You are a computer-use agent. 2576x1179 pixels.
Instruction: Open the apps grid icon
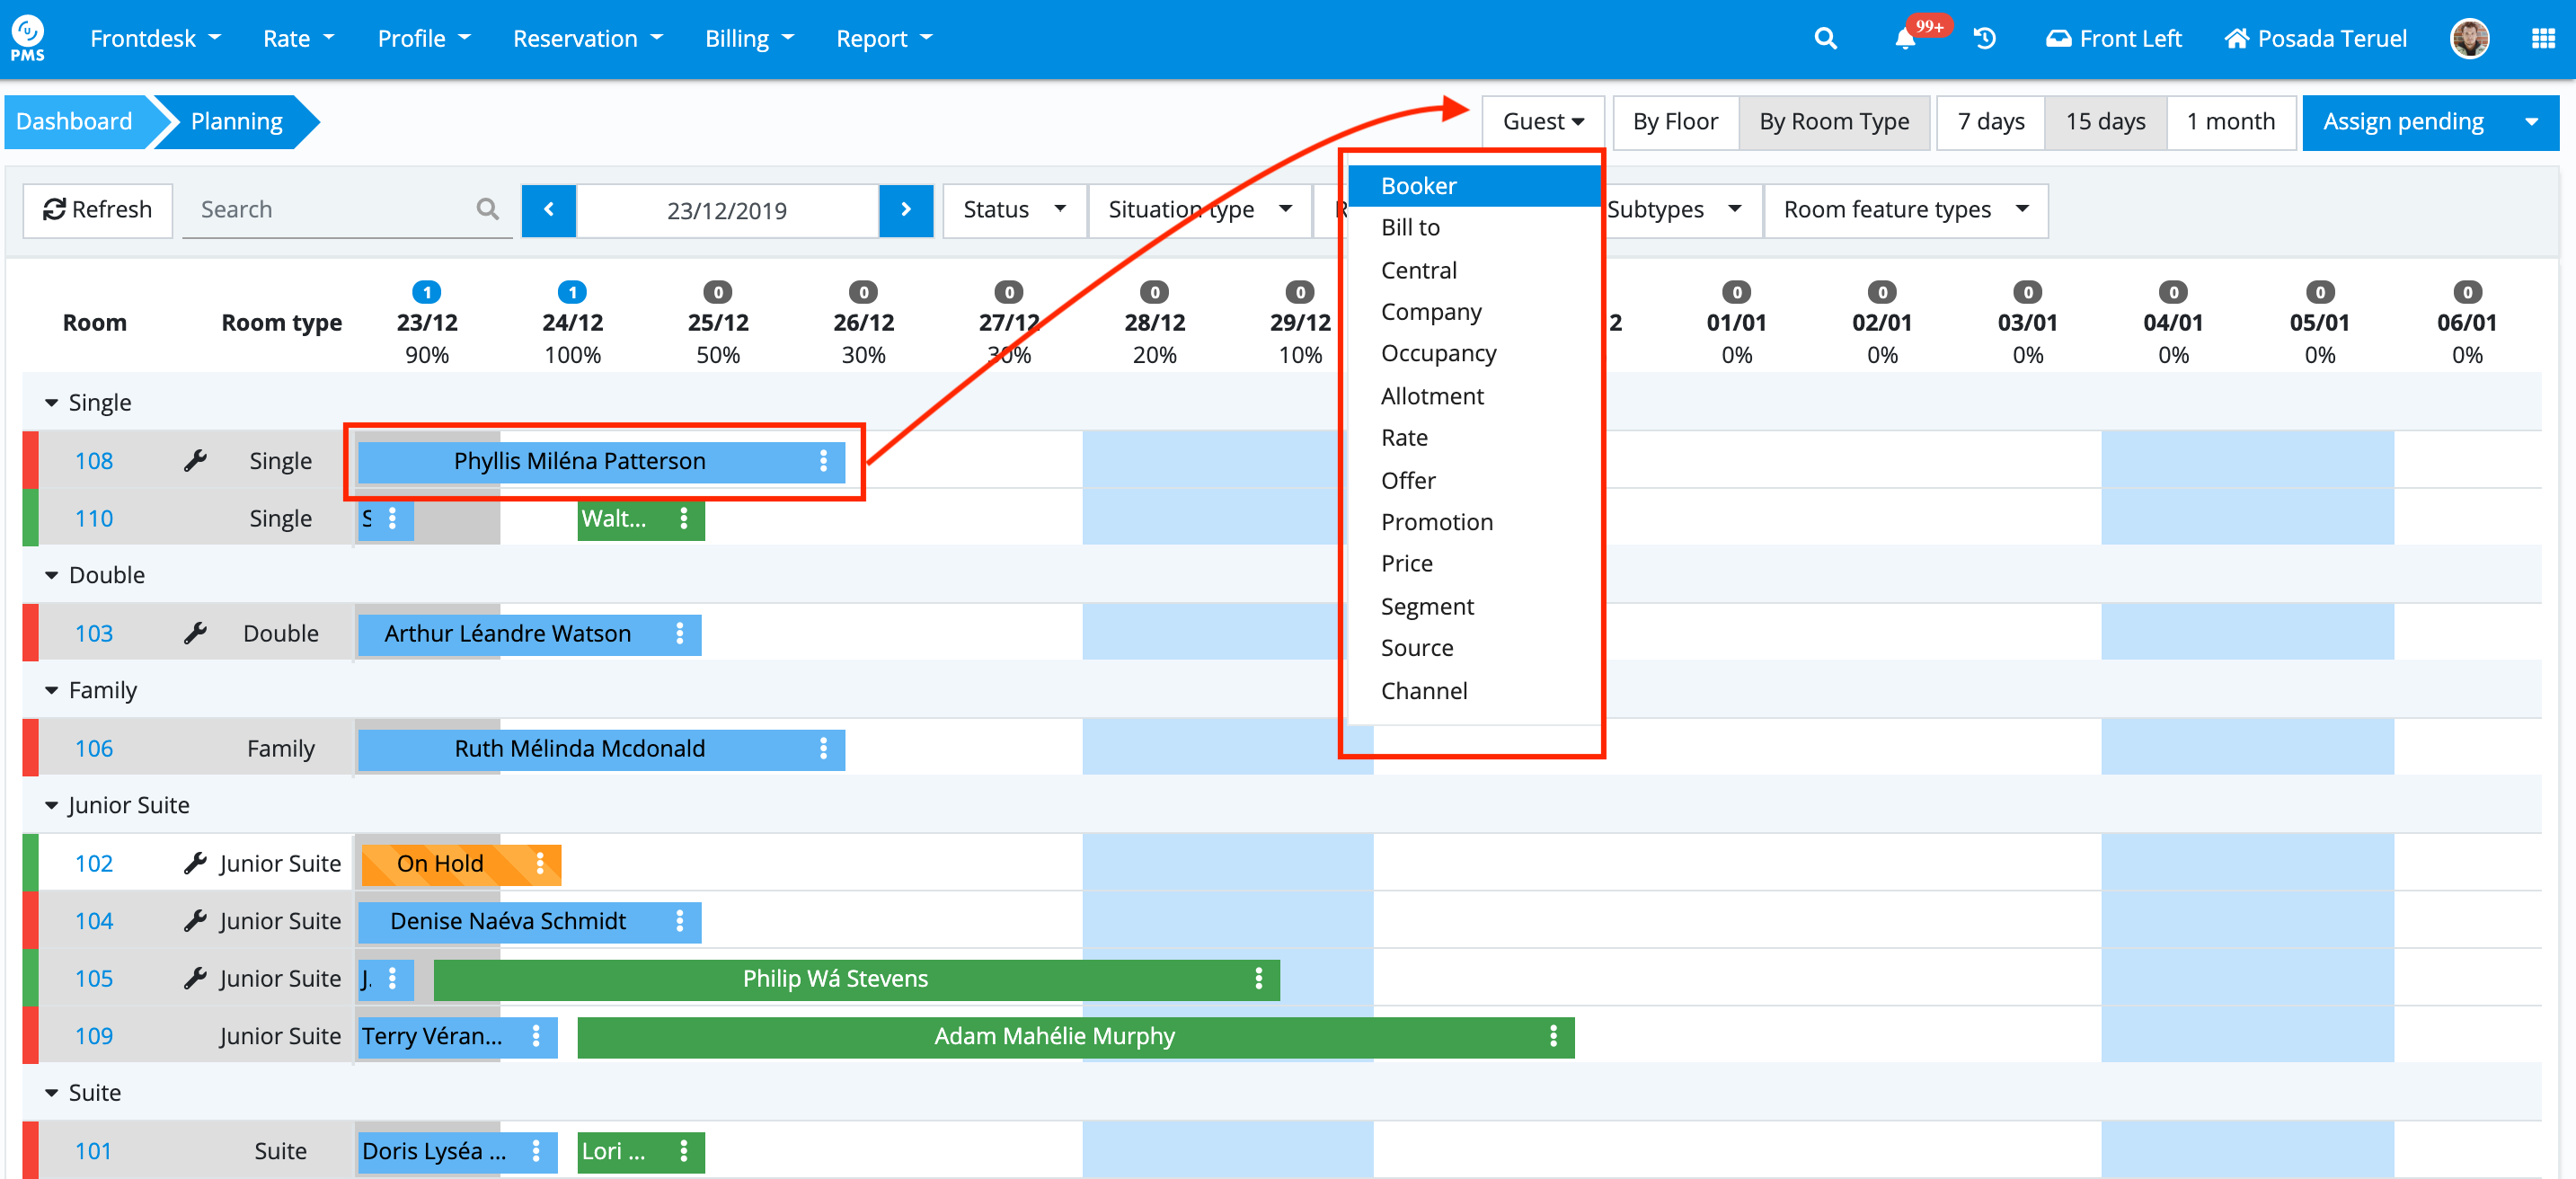pos(2542,39)
